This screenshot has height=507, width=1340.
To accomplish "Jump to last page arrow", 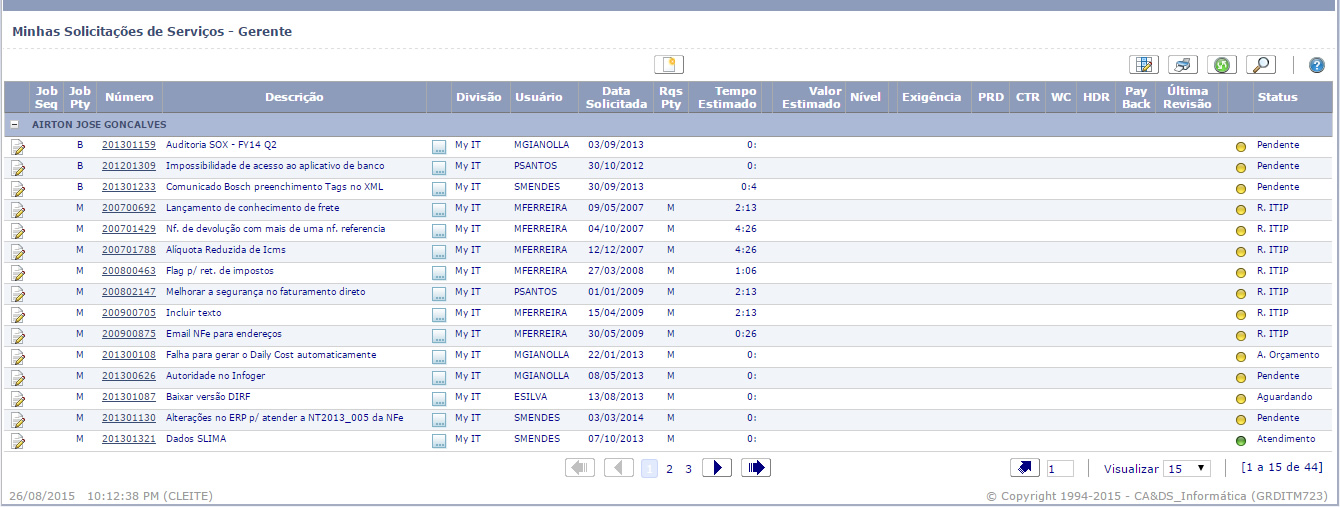I will pyautogui.click(x=755, y=468).
